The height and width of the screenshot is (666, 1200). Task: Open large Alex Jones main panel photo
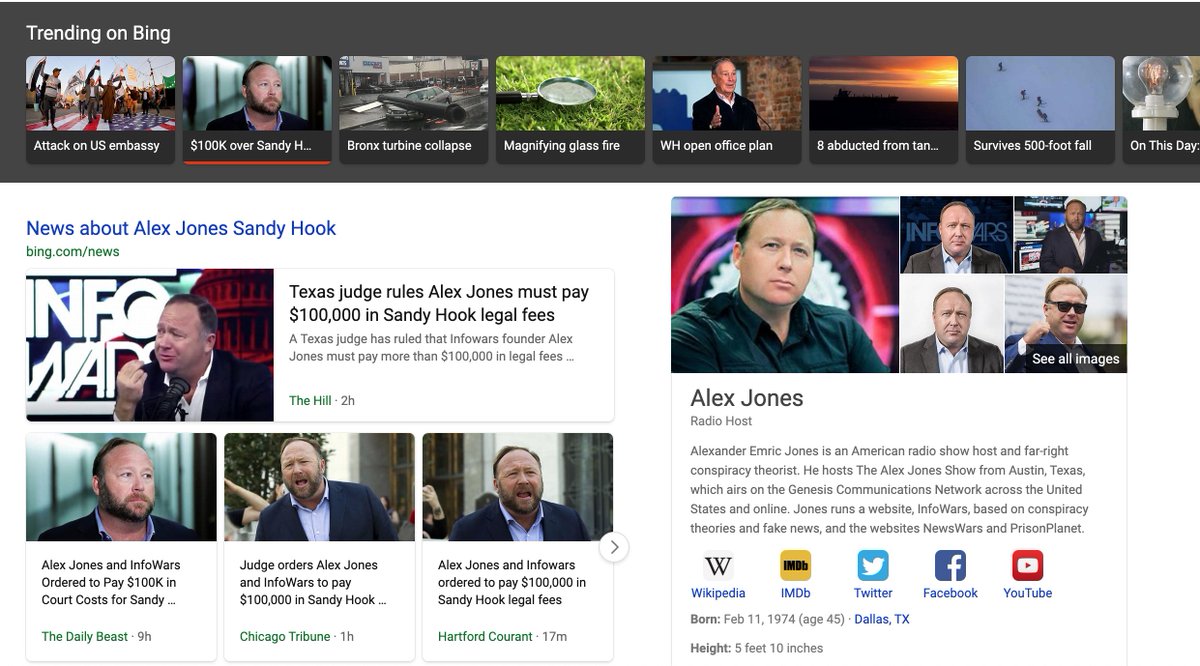785,285
